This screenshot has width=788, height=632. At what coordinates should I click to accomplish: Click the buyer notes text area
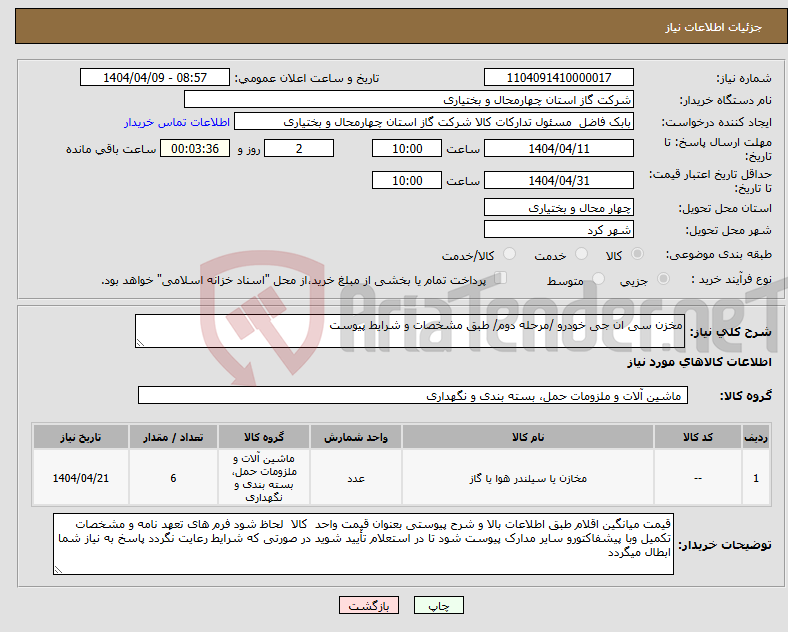point(363,544)
